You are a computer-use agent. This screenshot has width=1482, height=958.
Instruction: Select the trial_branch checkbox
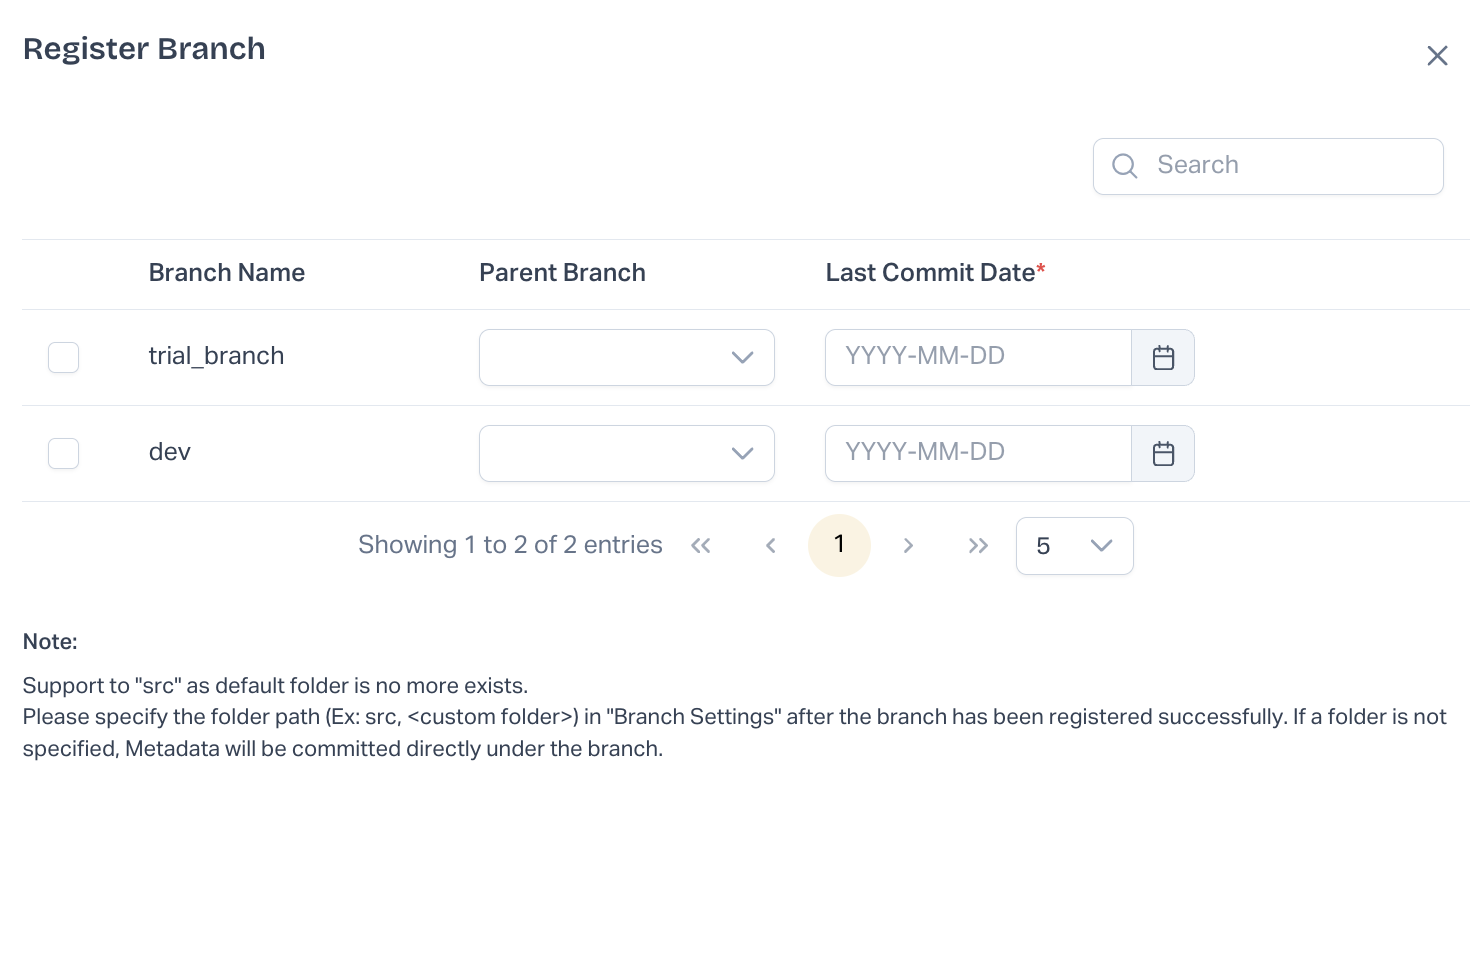pos(64,358)
